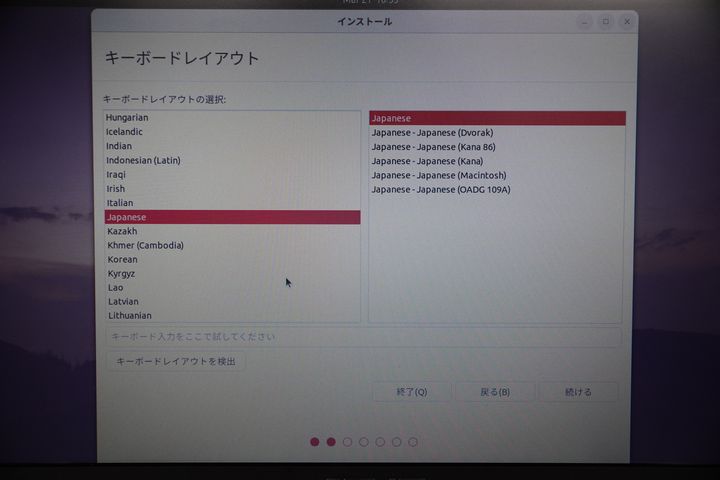
Task: Choose Indian from the language list
Action: [232, 146]
